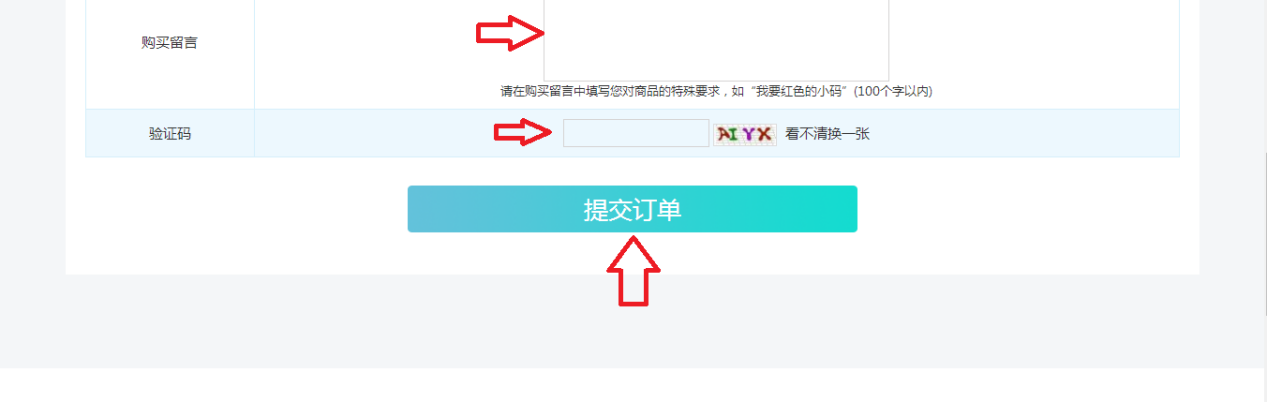Focus the 购买留言 message text area
Viewport: 1267px width, 402px height.
[716, 40]
